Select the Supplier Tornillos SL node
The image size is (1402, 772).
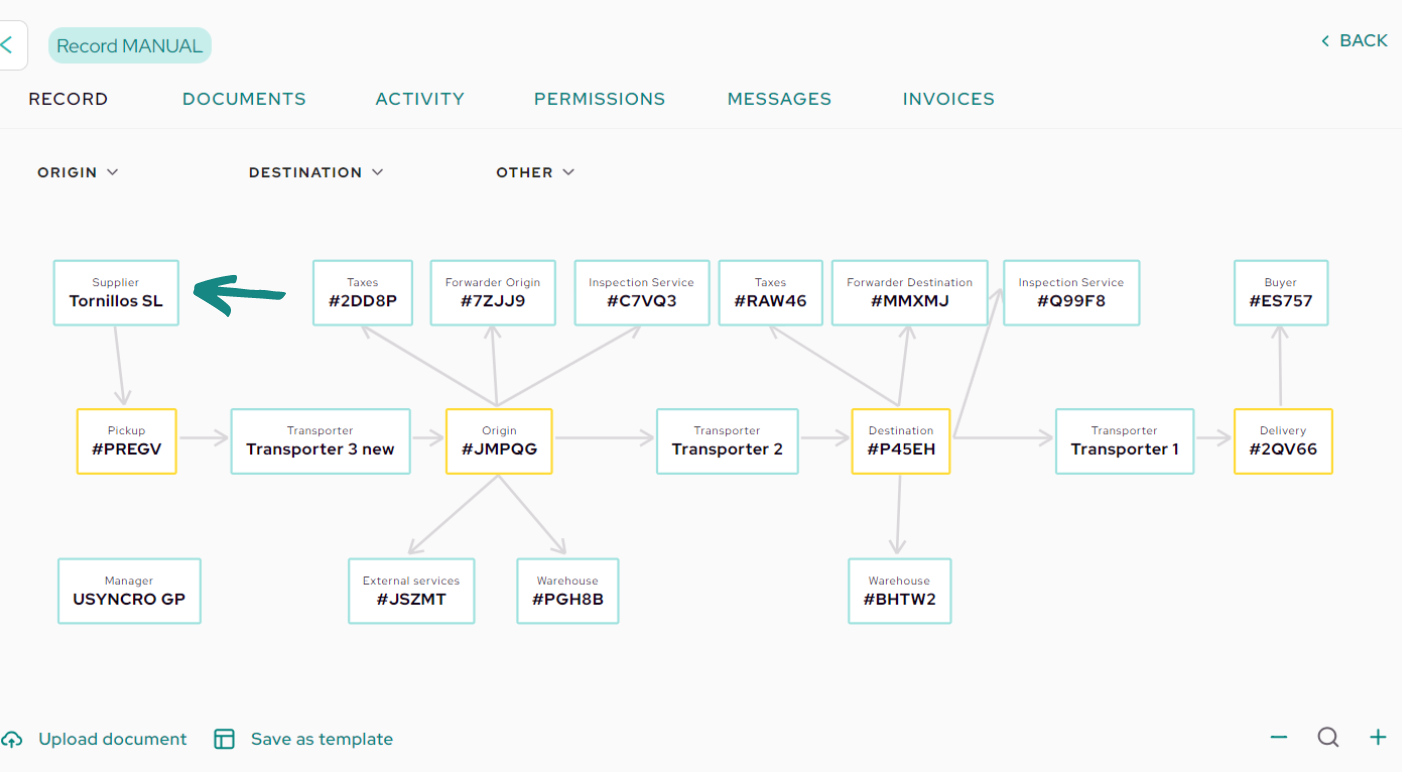pos(116,293)
